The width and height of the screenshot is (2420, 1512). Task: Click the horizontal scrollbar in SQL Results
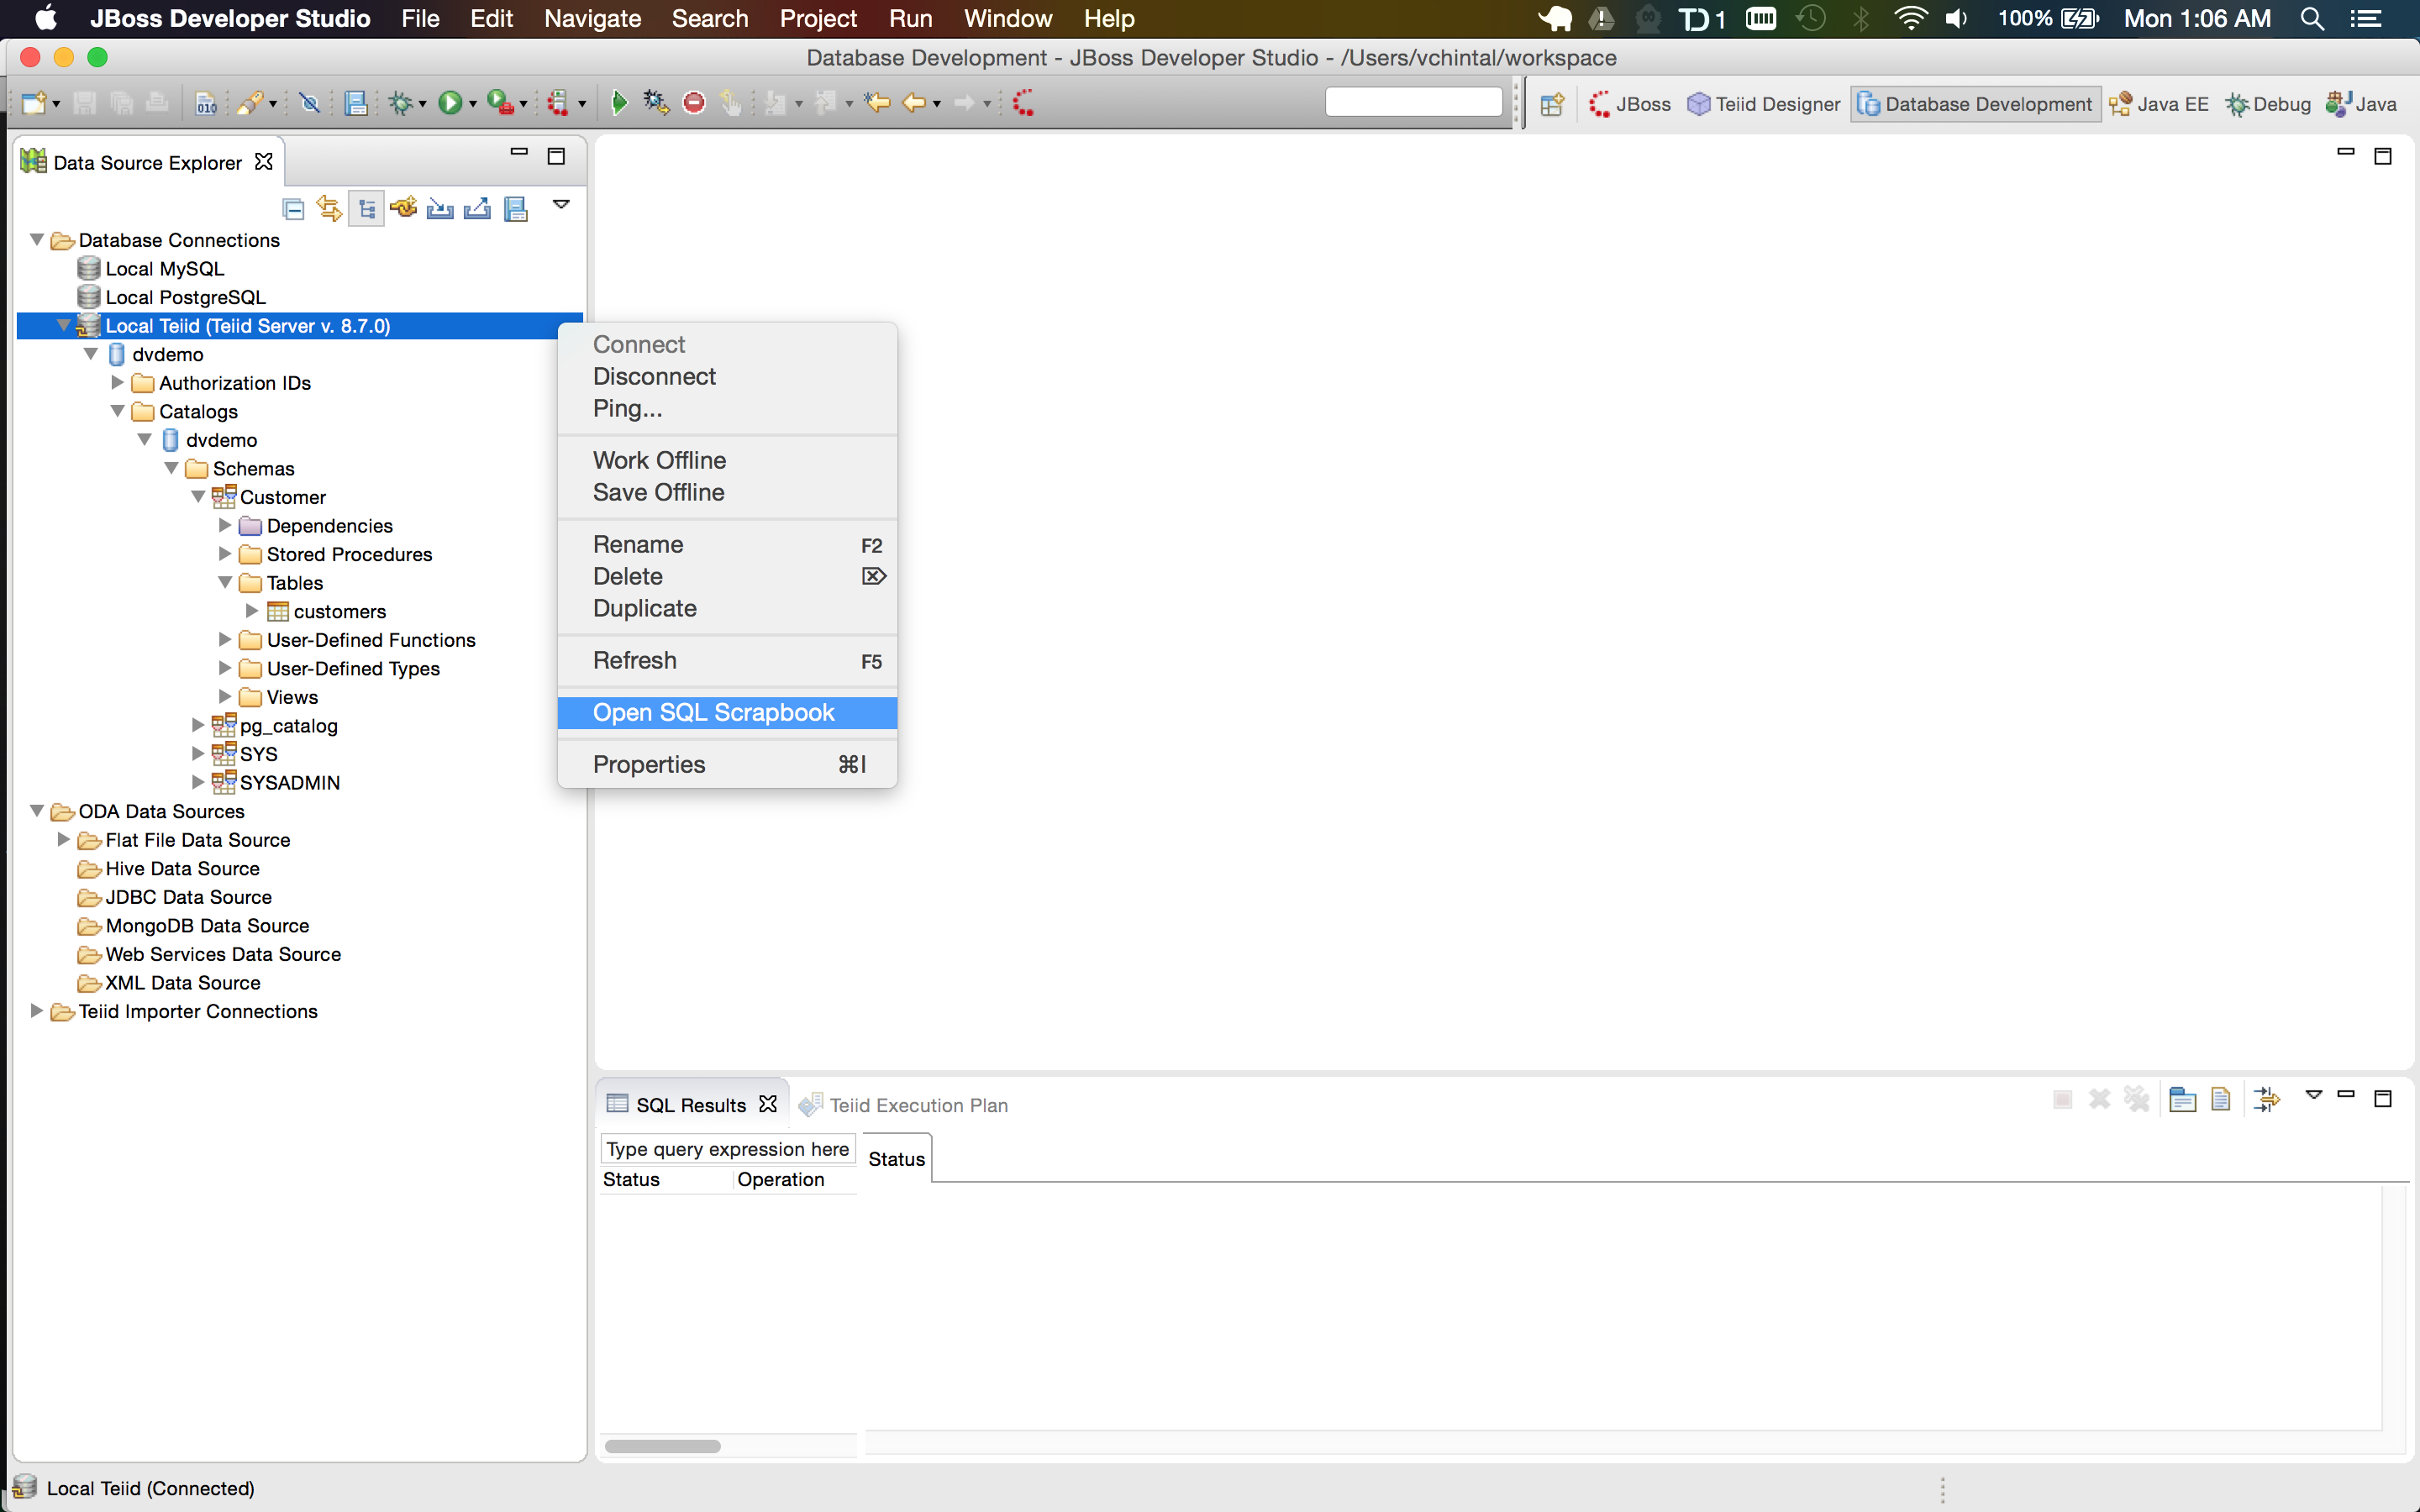[x=662, y=1446]
